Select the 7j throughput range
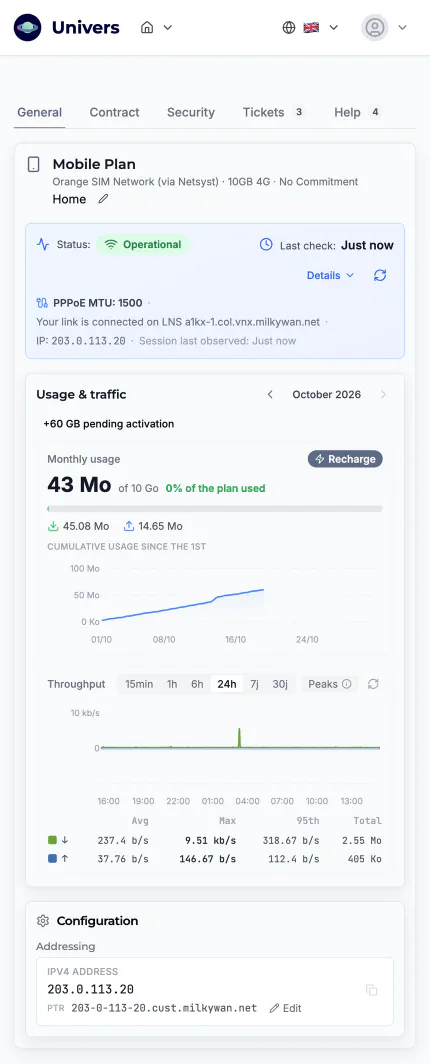Image resolution: width=430 pixels, height=1064 pixels. [254, 684]
